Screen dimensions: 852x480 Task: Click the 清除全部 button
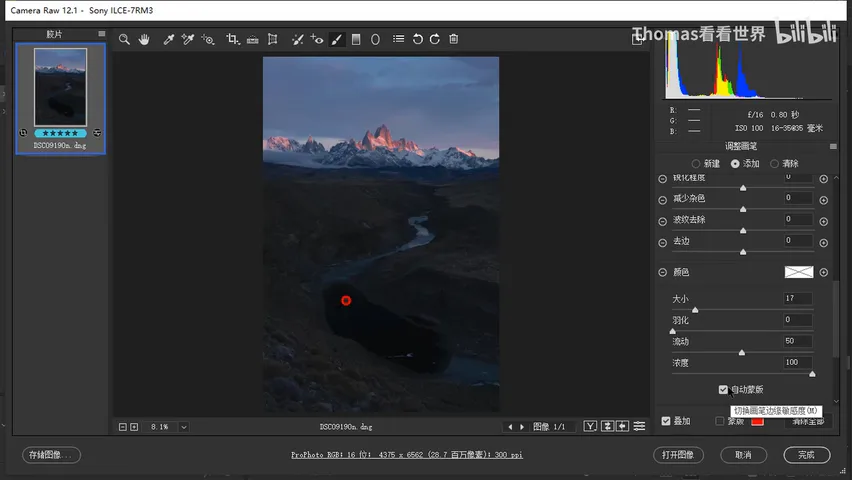pos(809,422)
